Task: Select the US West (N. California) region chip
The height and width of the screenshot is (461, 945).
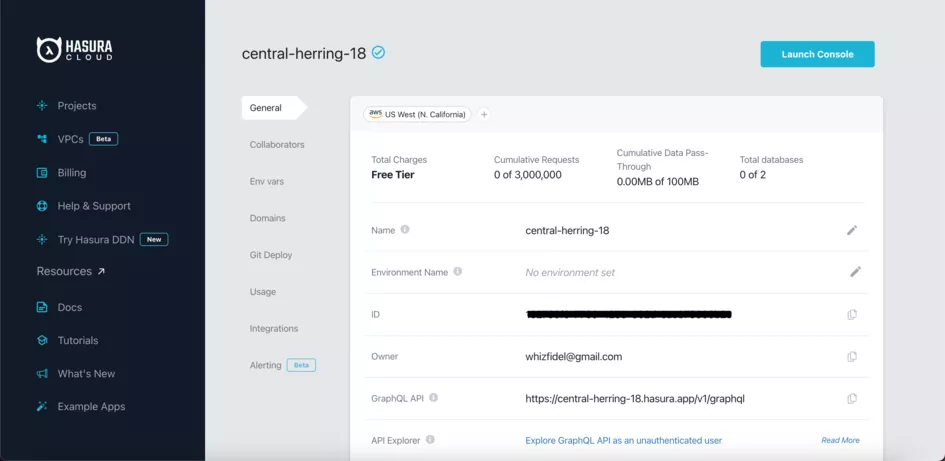Action: [417, 114]
